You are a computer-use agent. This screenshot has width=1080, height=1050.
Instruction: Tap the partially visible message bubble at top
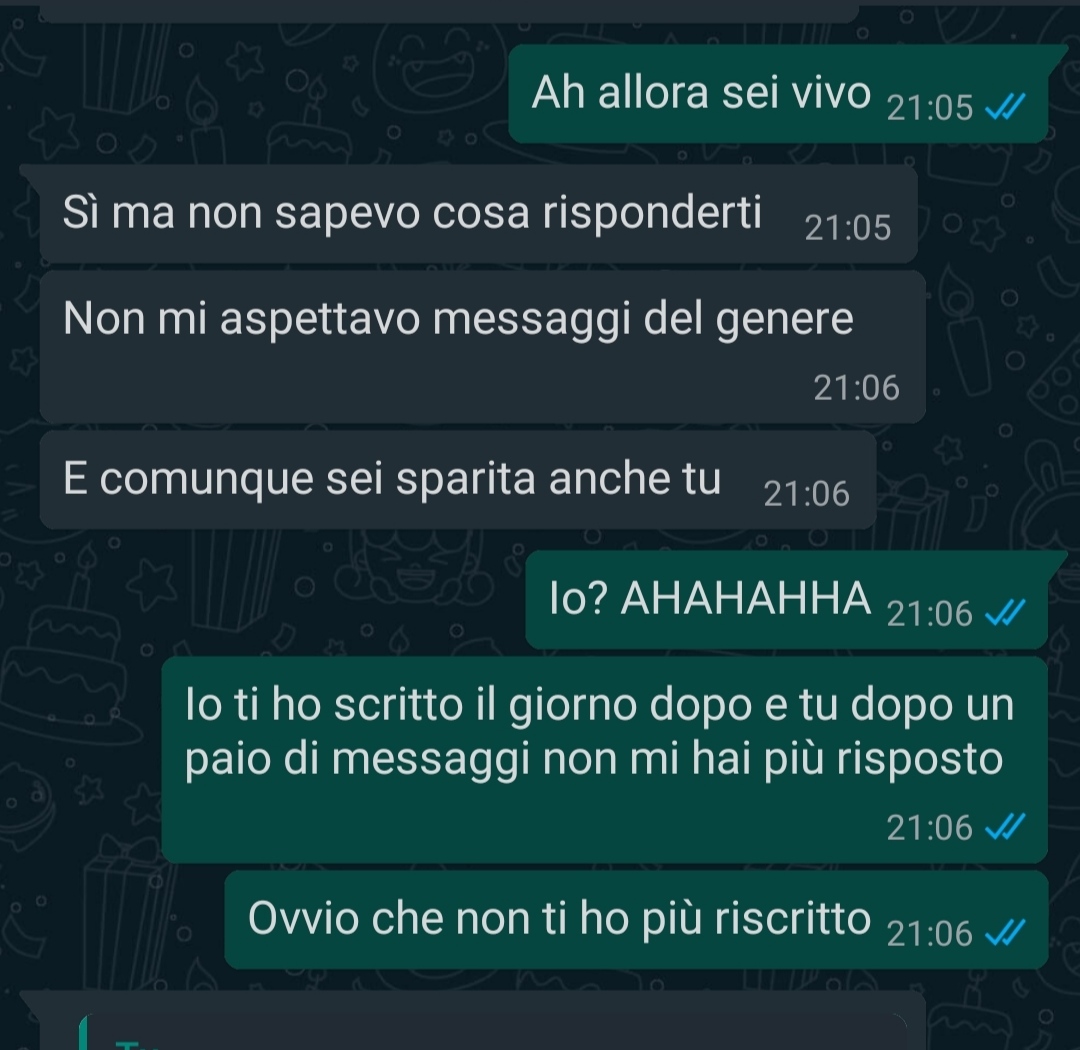[449, 11]
